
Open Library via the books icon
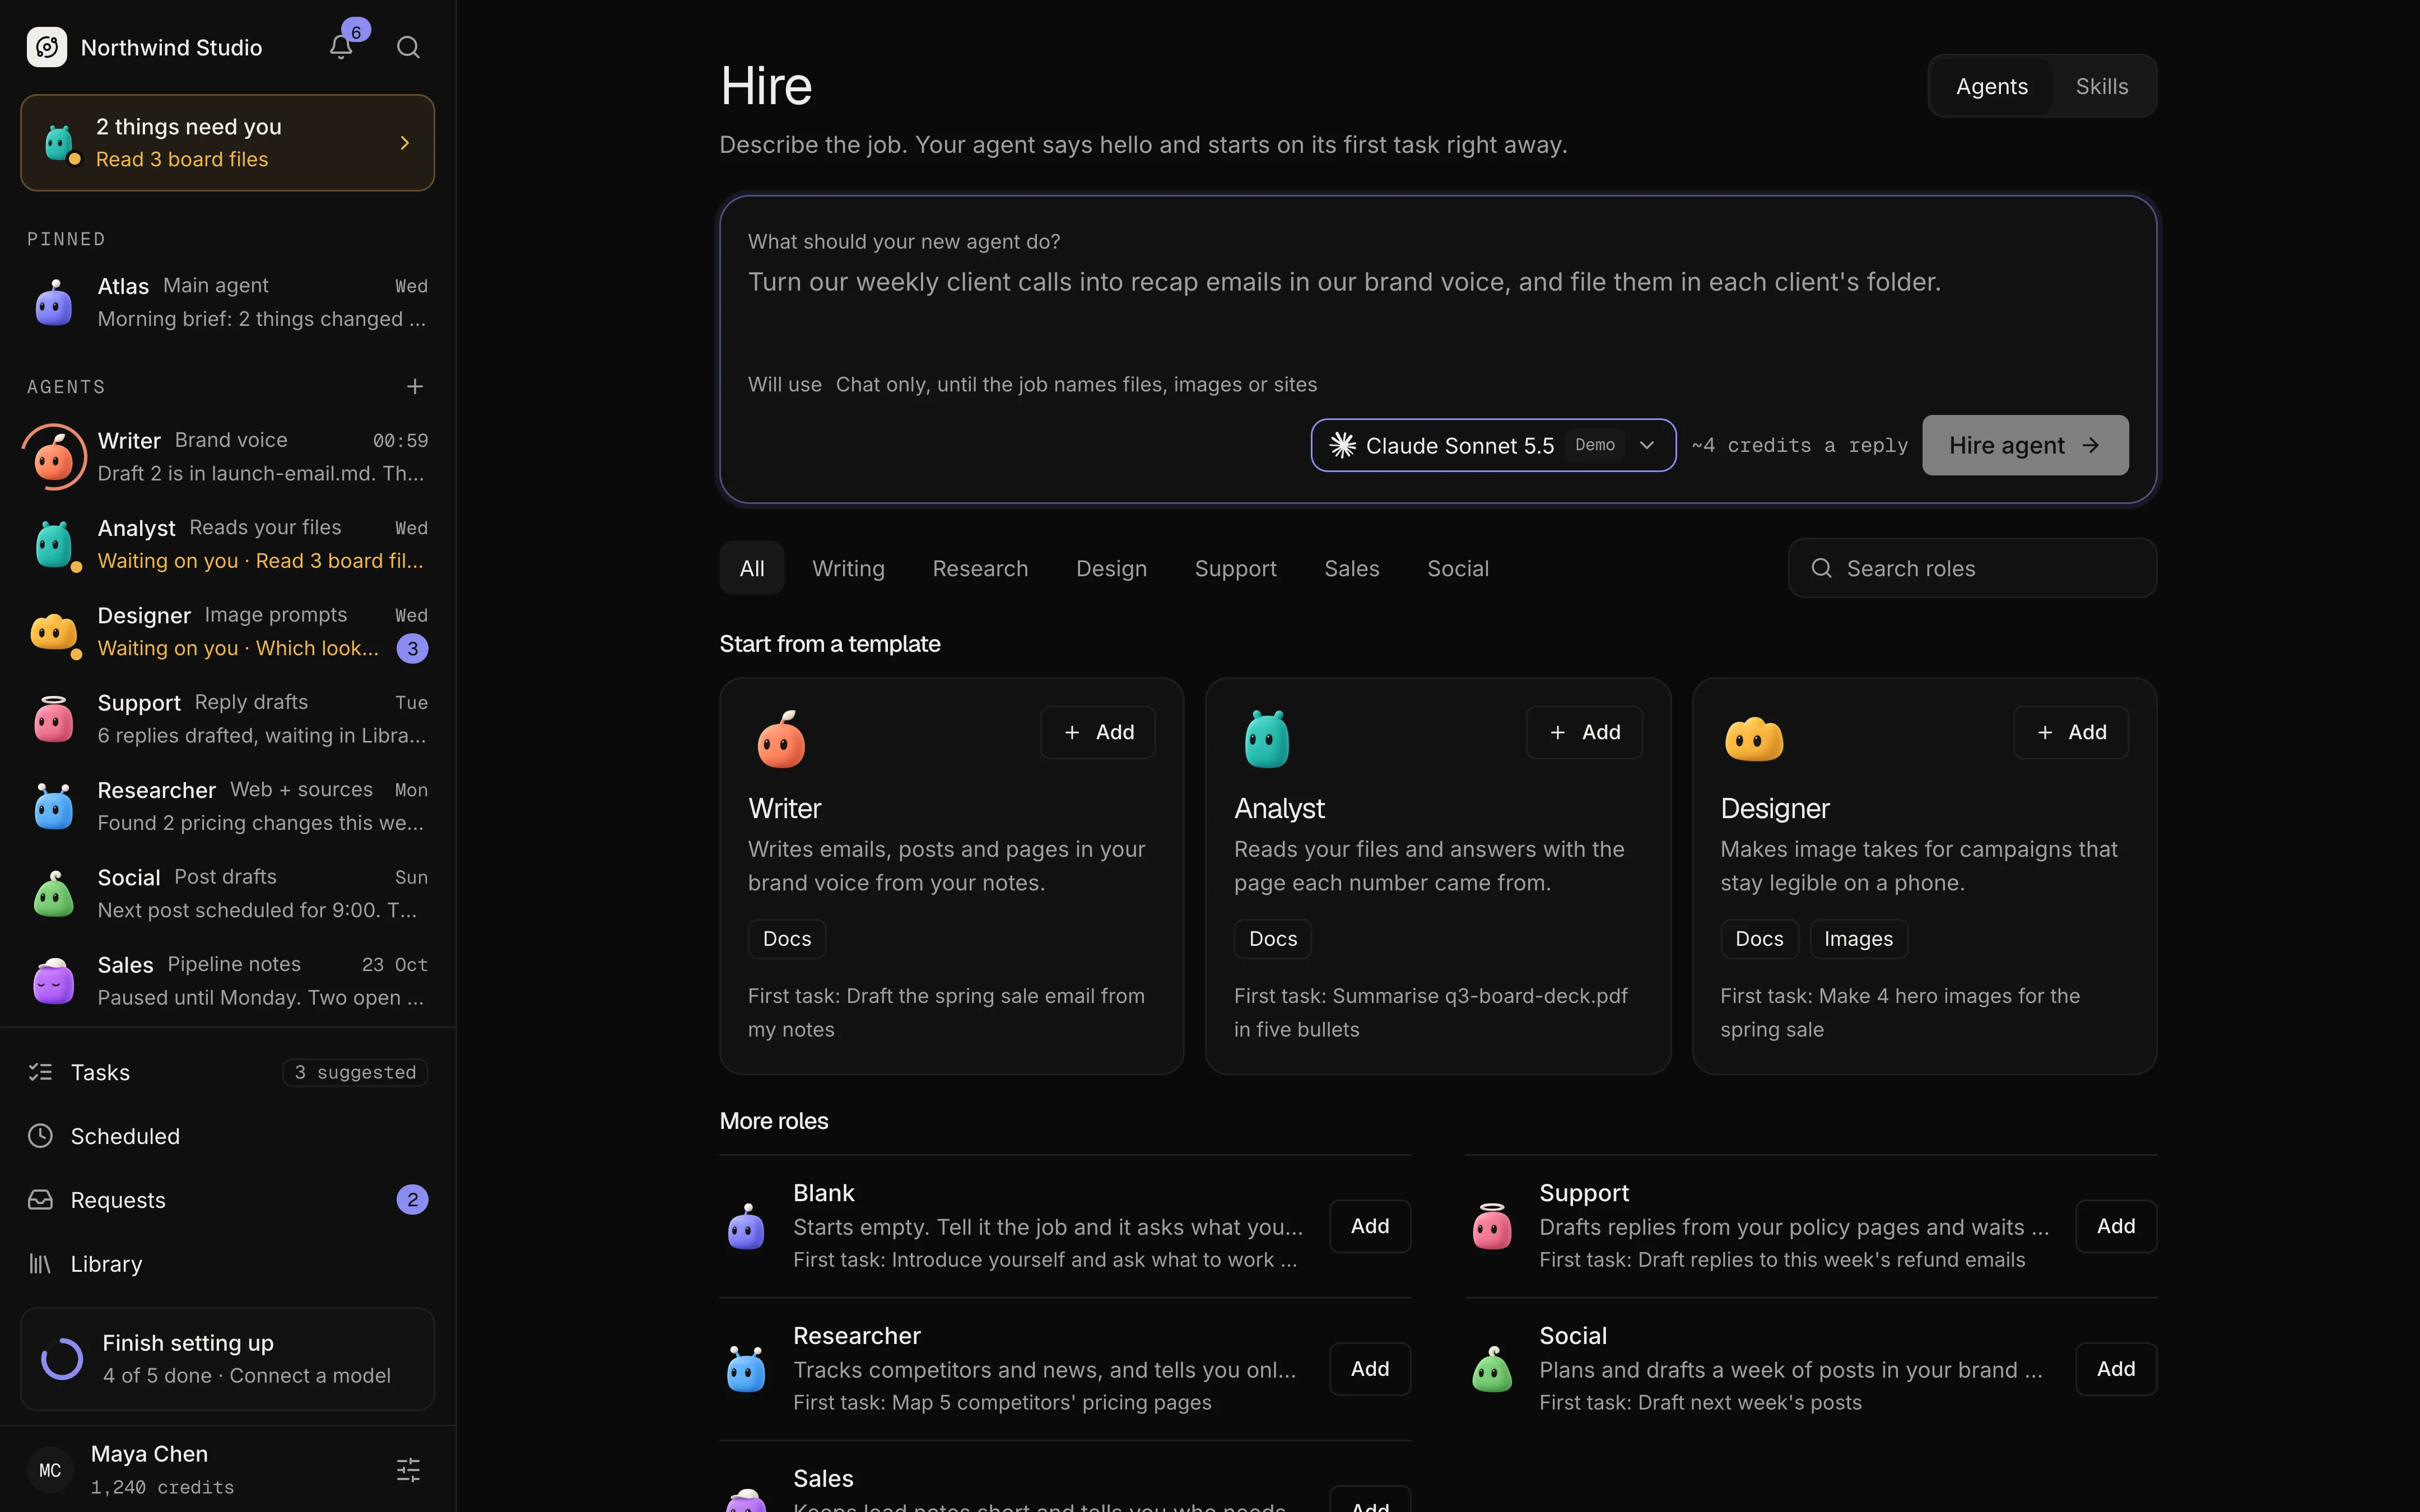40,1264
